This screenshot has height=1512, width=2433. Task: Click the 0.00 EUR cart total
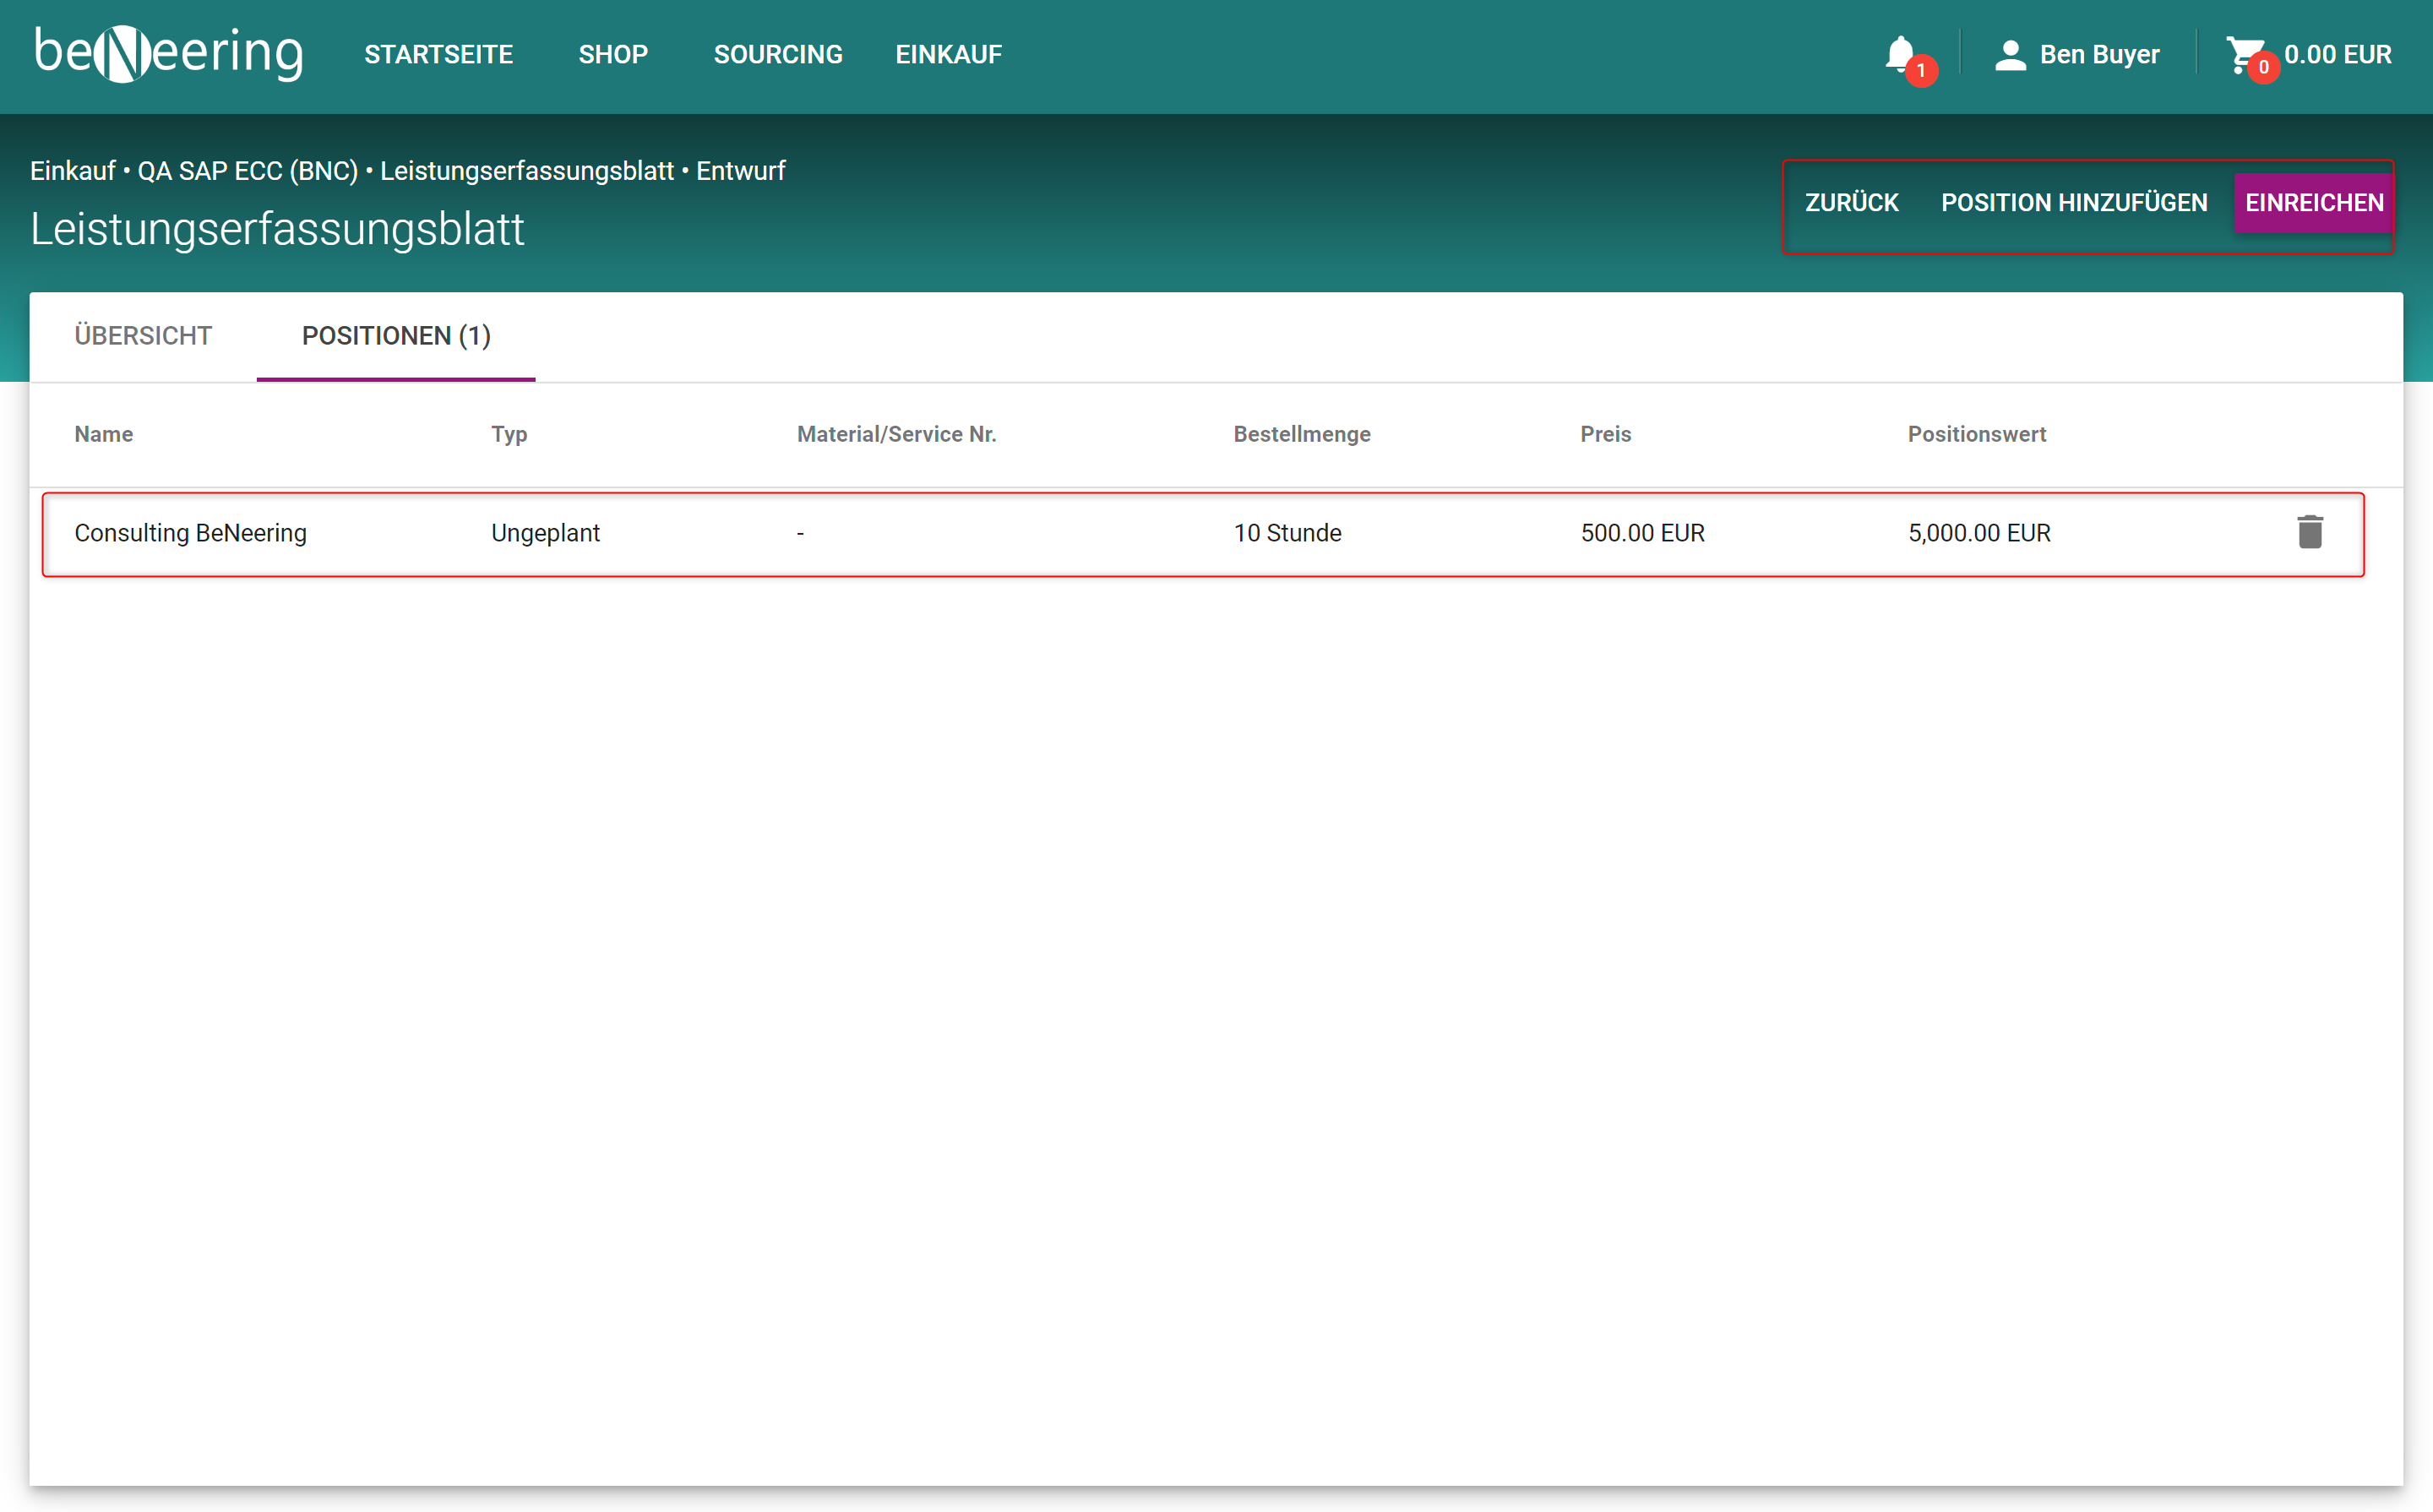(x=2337, y=55)
